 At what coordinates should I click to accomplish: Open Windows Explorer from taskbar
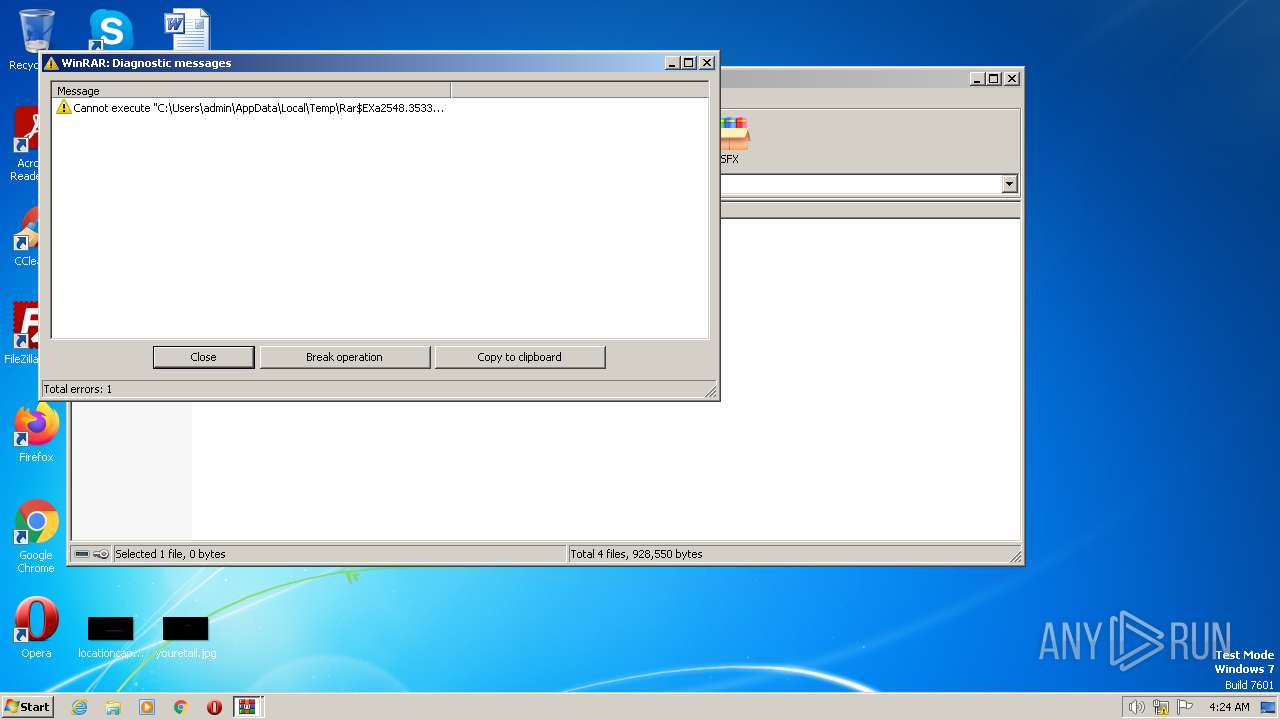pos(113,707)
